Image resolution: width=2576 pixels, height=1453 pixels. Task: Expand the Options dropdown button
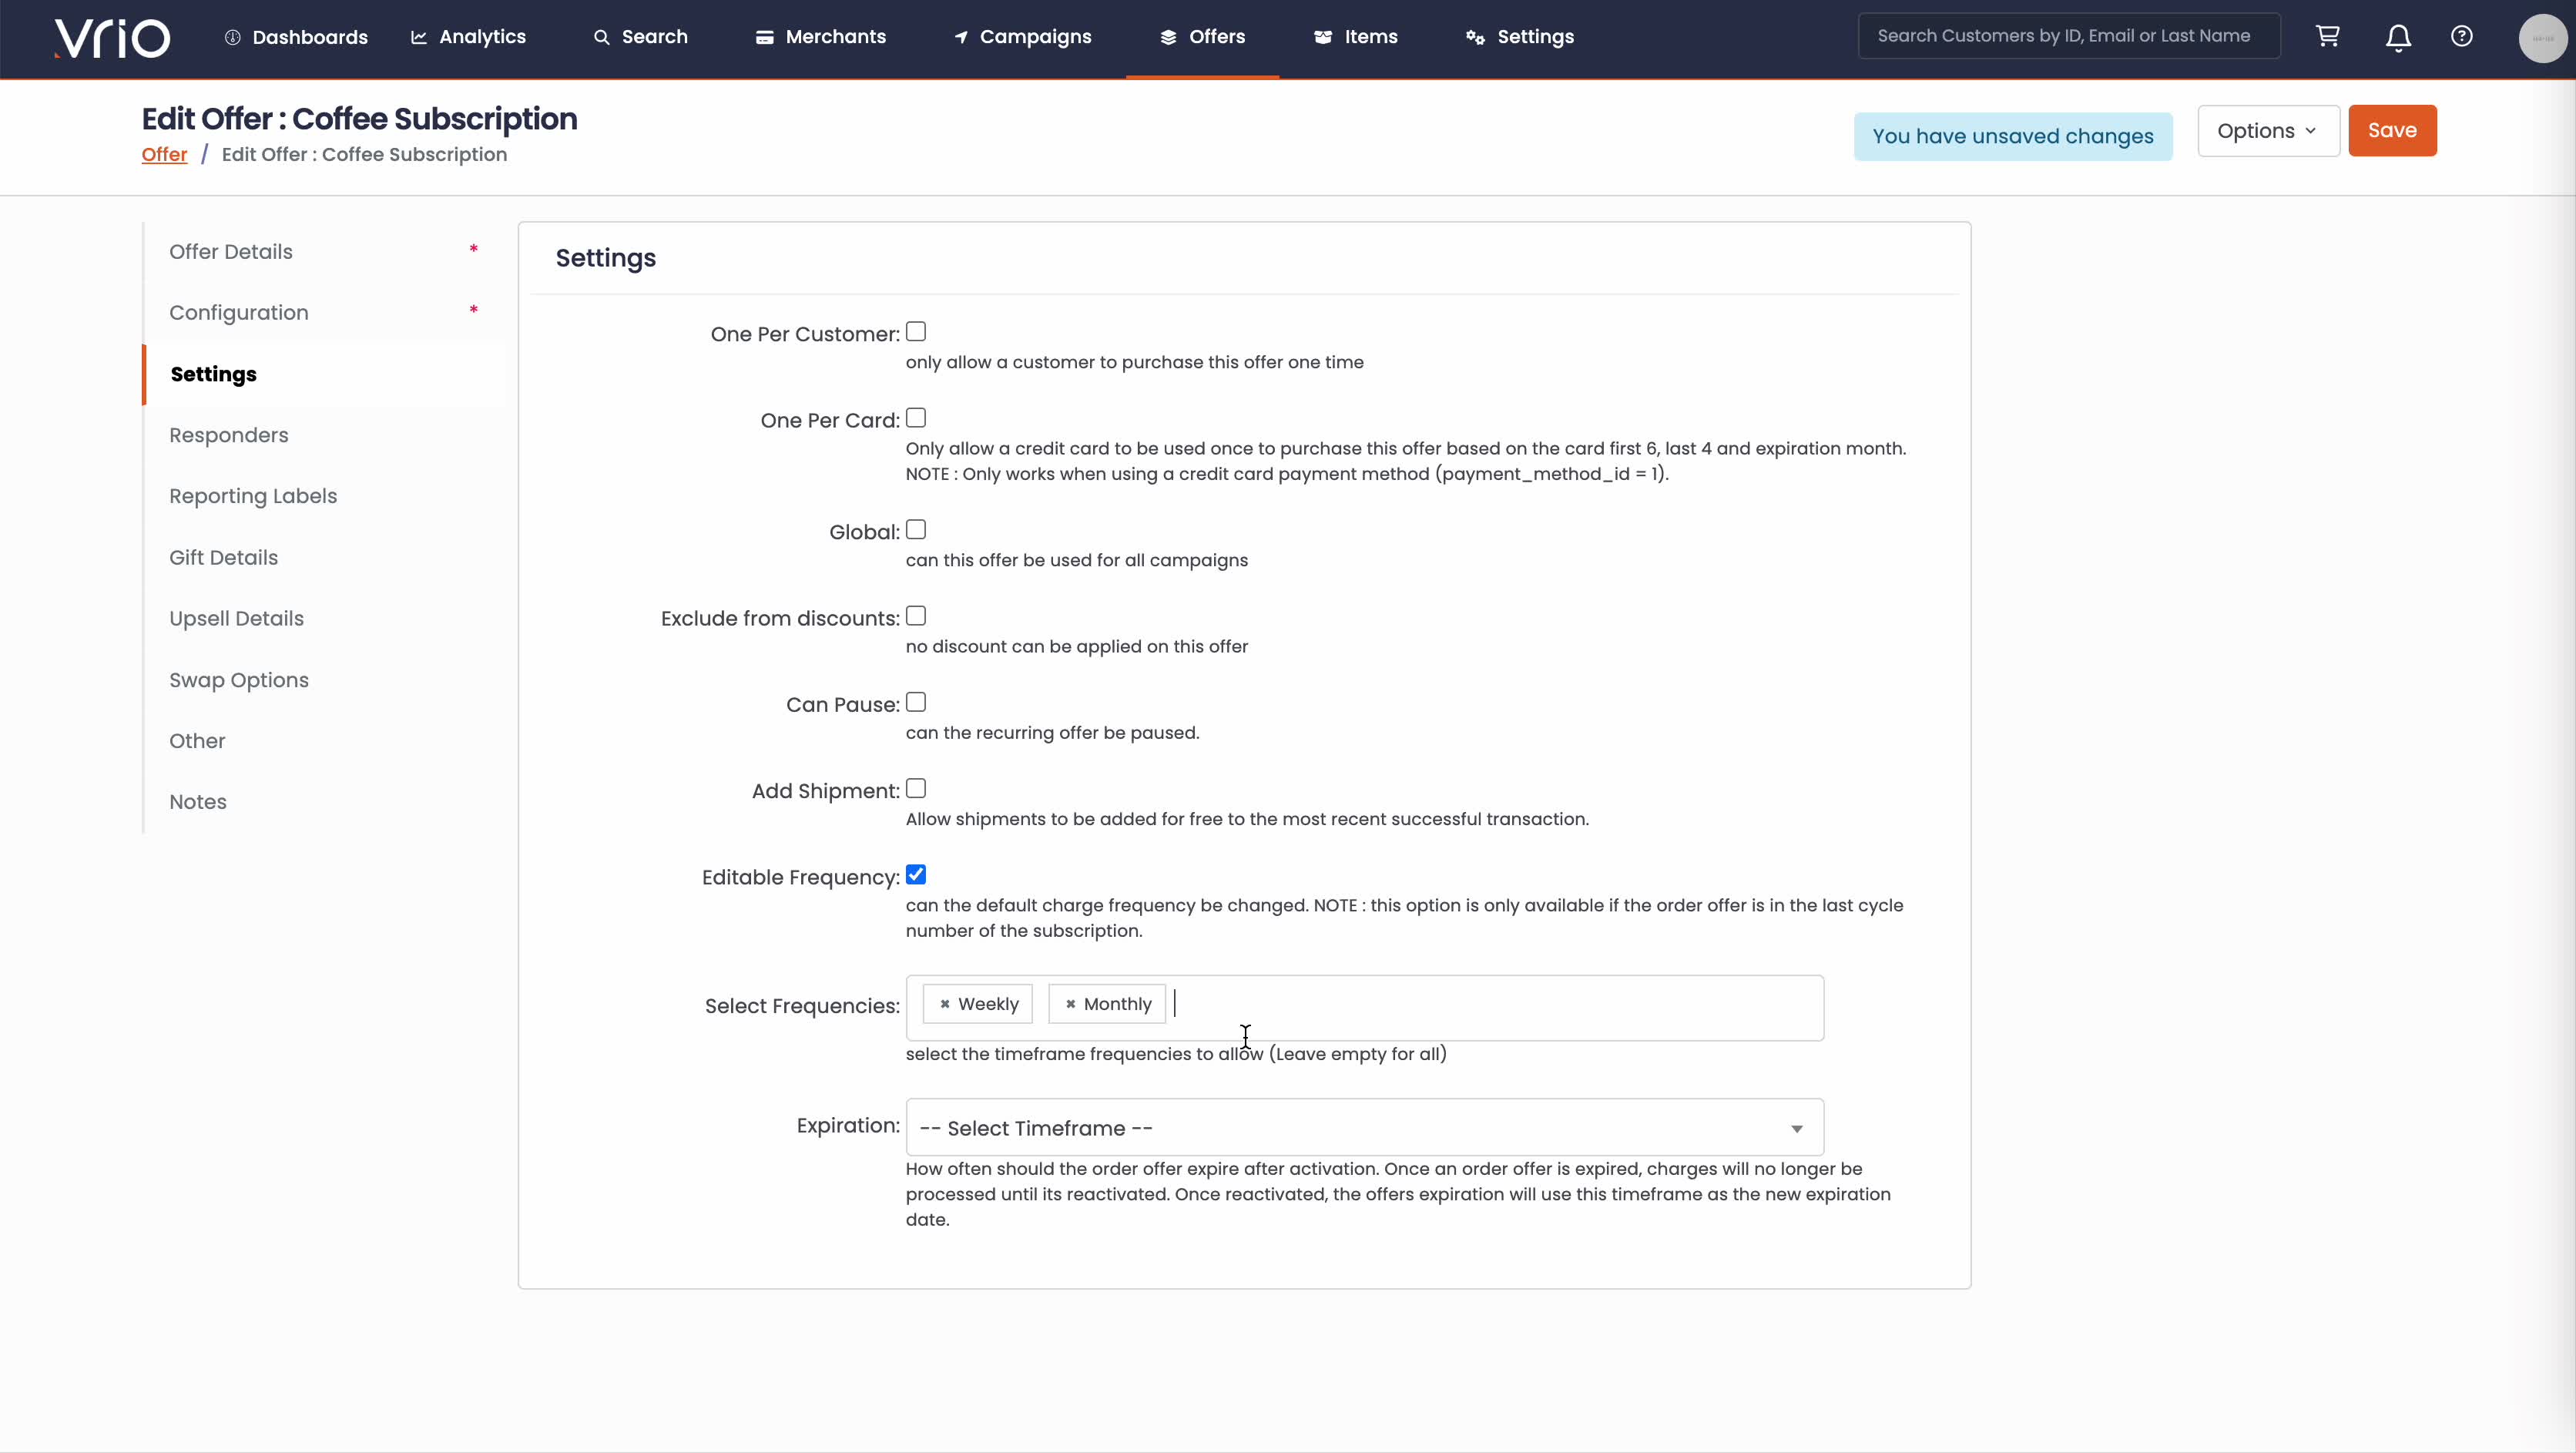[2268, 131]
